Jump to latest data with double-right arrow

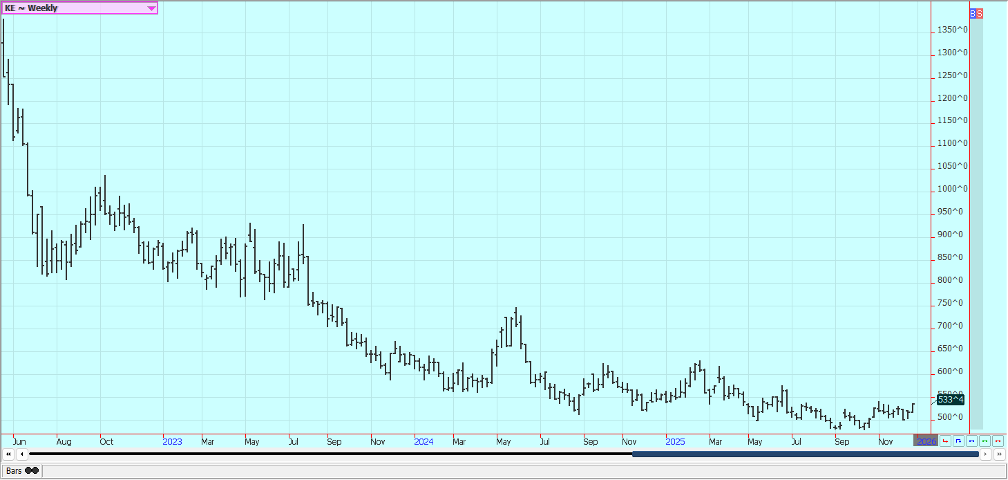point(998,455)
